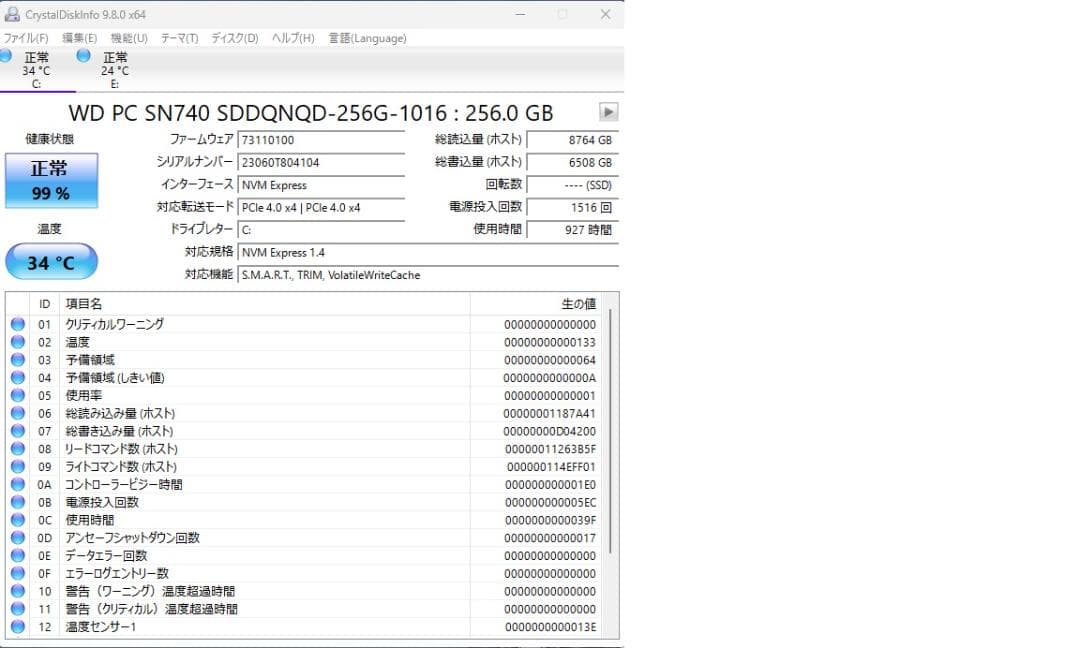The height and width of the screenshot is (648, 1080).
Task: Click raw value 0000000000039F for 使用時間
Action: pyautogui.click(x=550, y=520)
